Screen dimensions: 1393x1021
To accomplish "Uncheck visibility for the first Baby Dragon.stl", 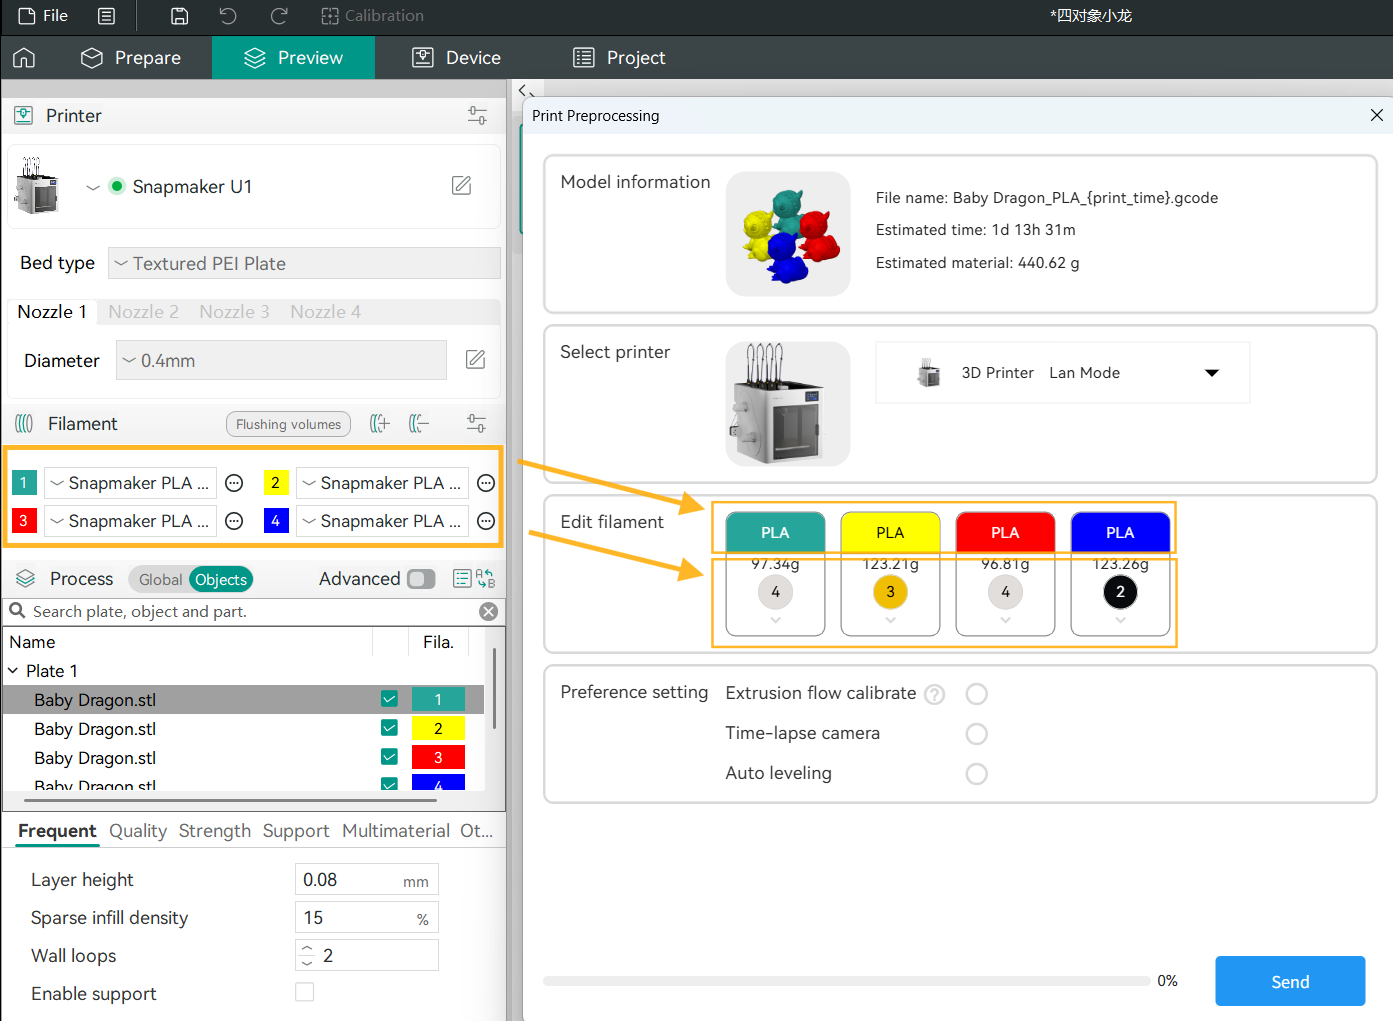I will [390, 699].
